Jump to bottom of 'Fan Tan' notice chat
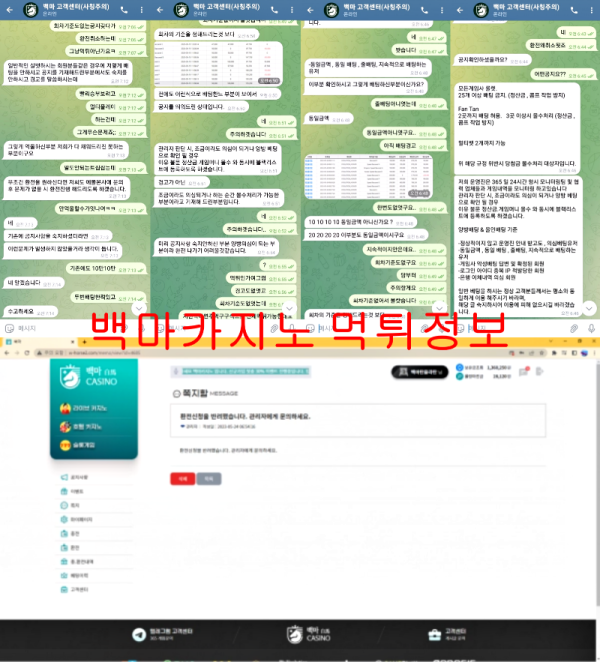Image resolution: width=600 pixels, height=662 pixels. pyautogui.click(x=589, y=308)
